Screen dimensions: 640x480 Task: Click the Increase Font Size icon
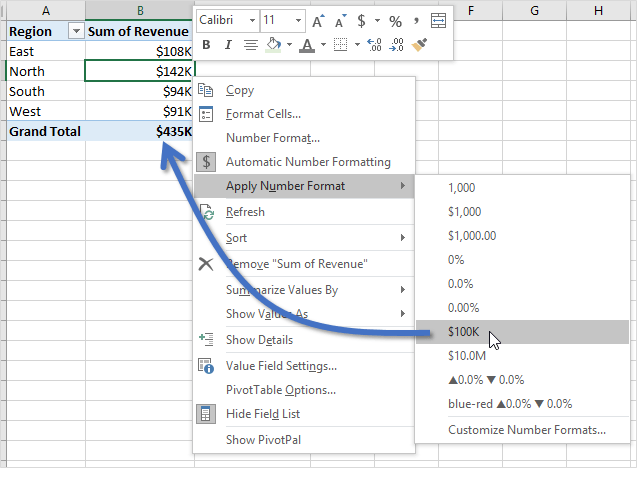[x=318, y=21]
